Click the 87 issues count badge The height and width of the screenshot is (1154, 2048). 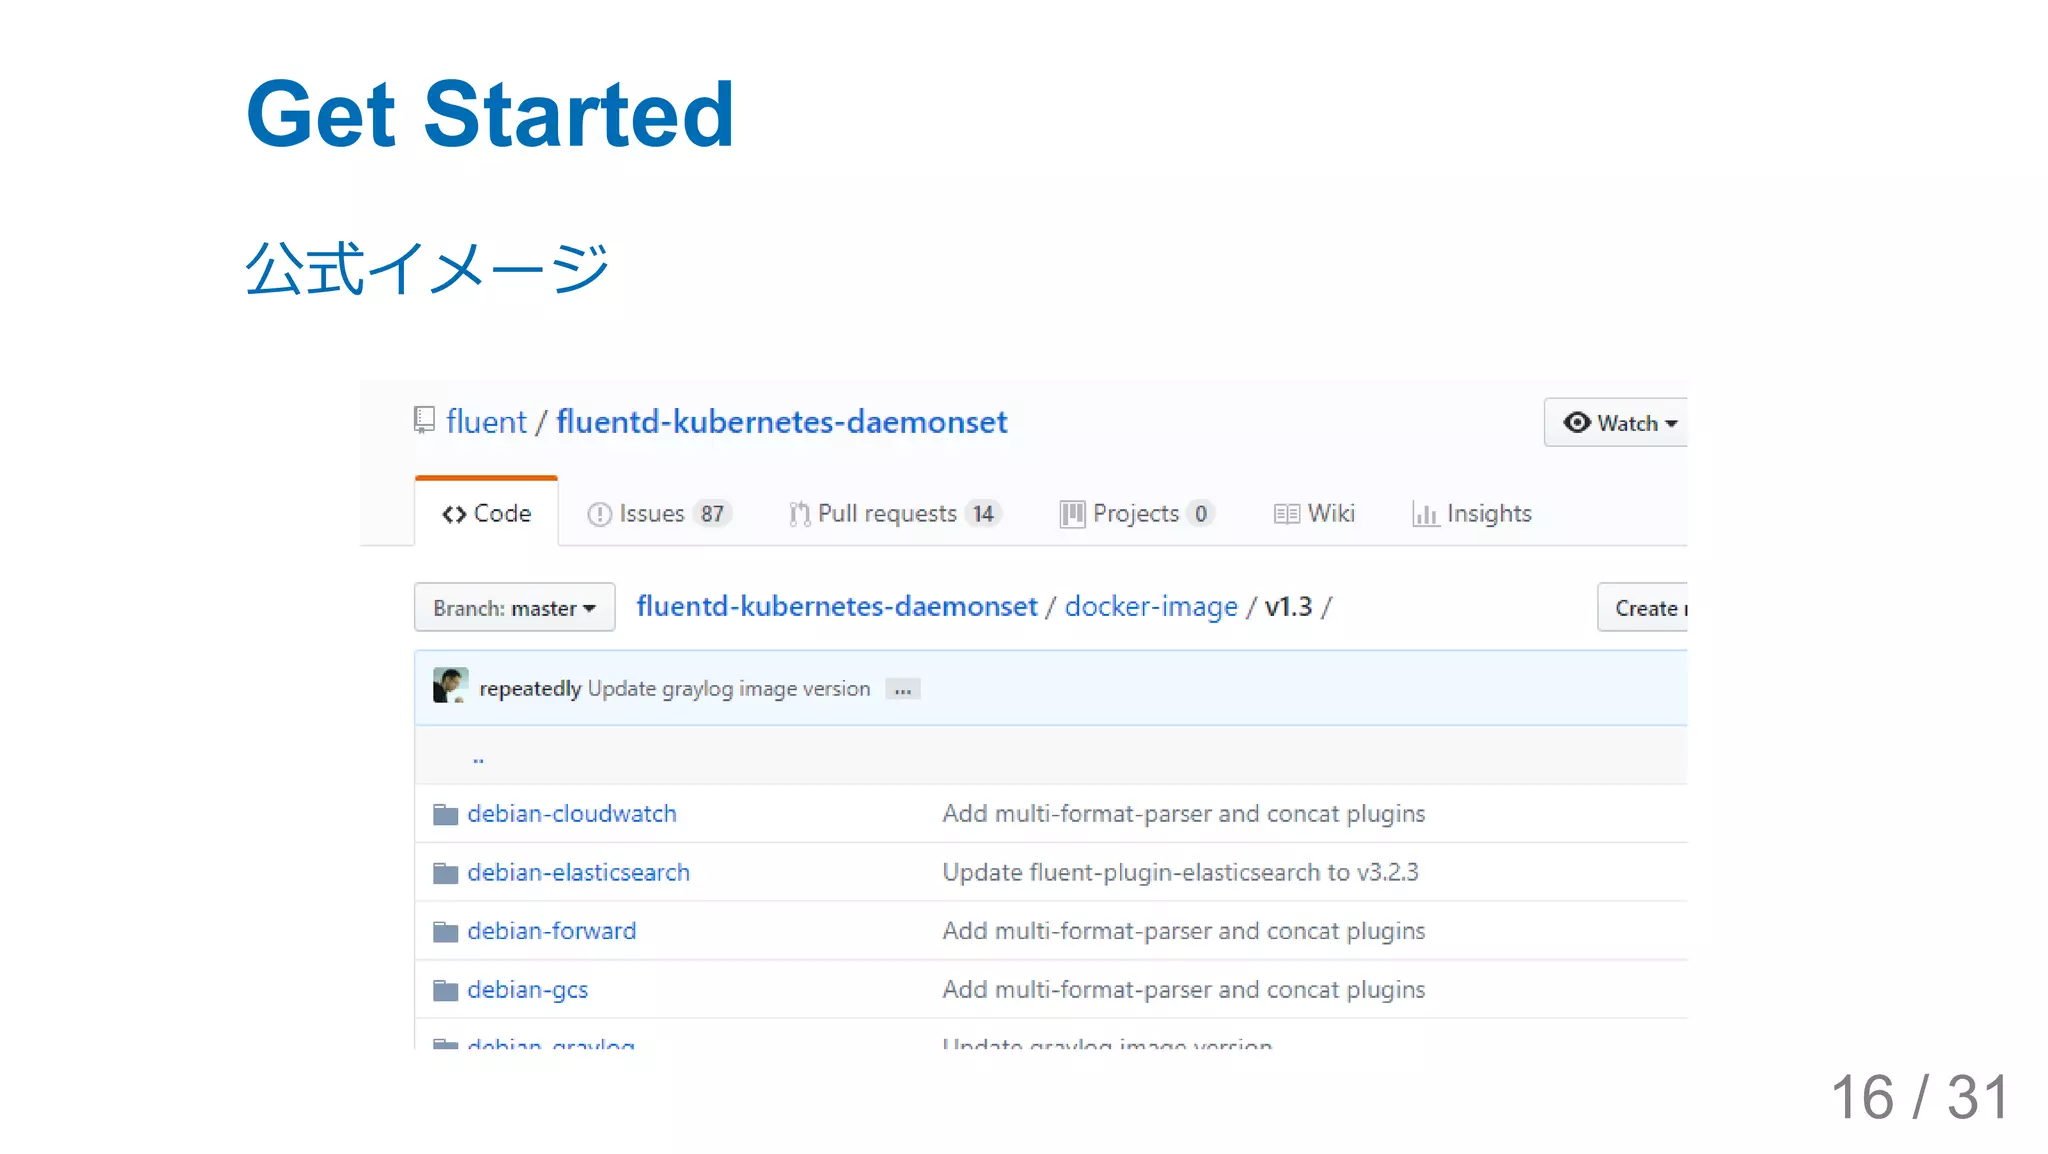[x=712, y=514]
